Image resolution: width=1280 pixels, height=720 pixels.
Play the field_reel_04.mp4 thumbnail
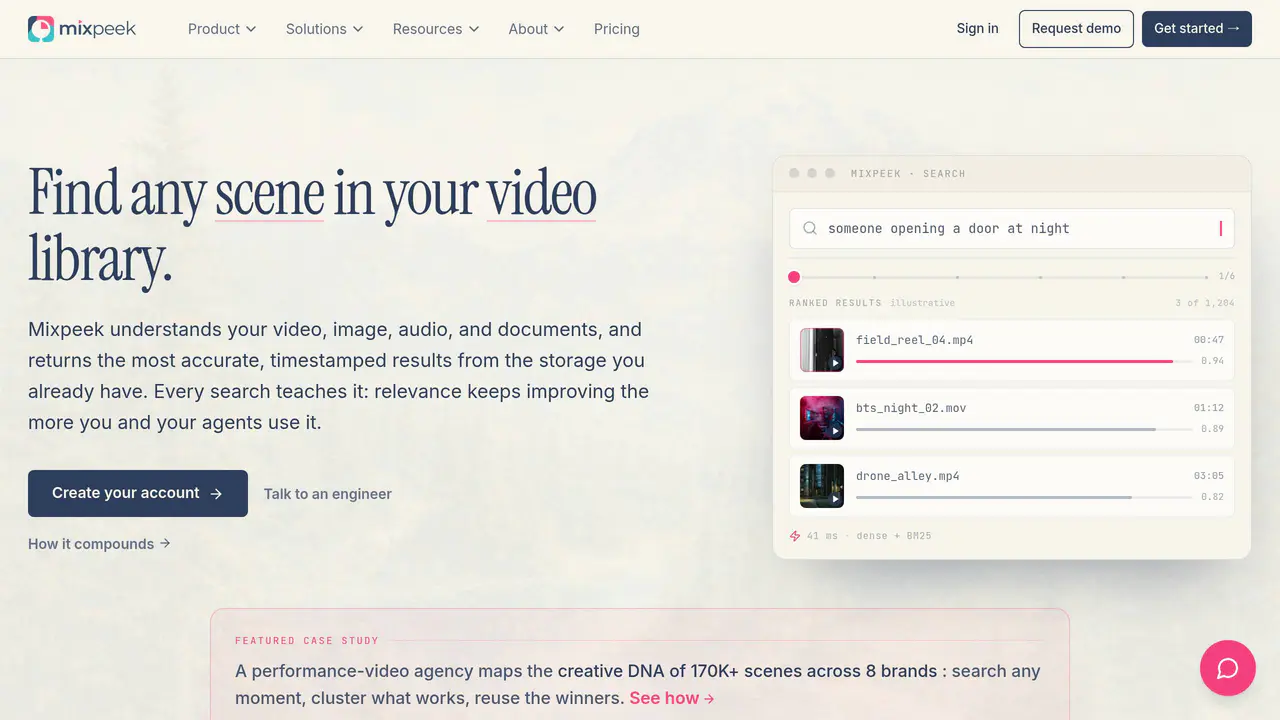pyautogui.click(x=822, y=350)
